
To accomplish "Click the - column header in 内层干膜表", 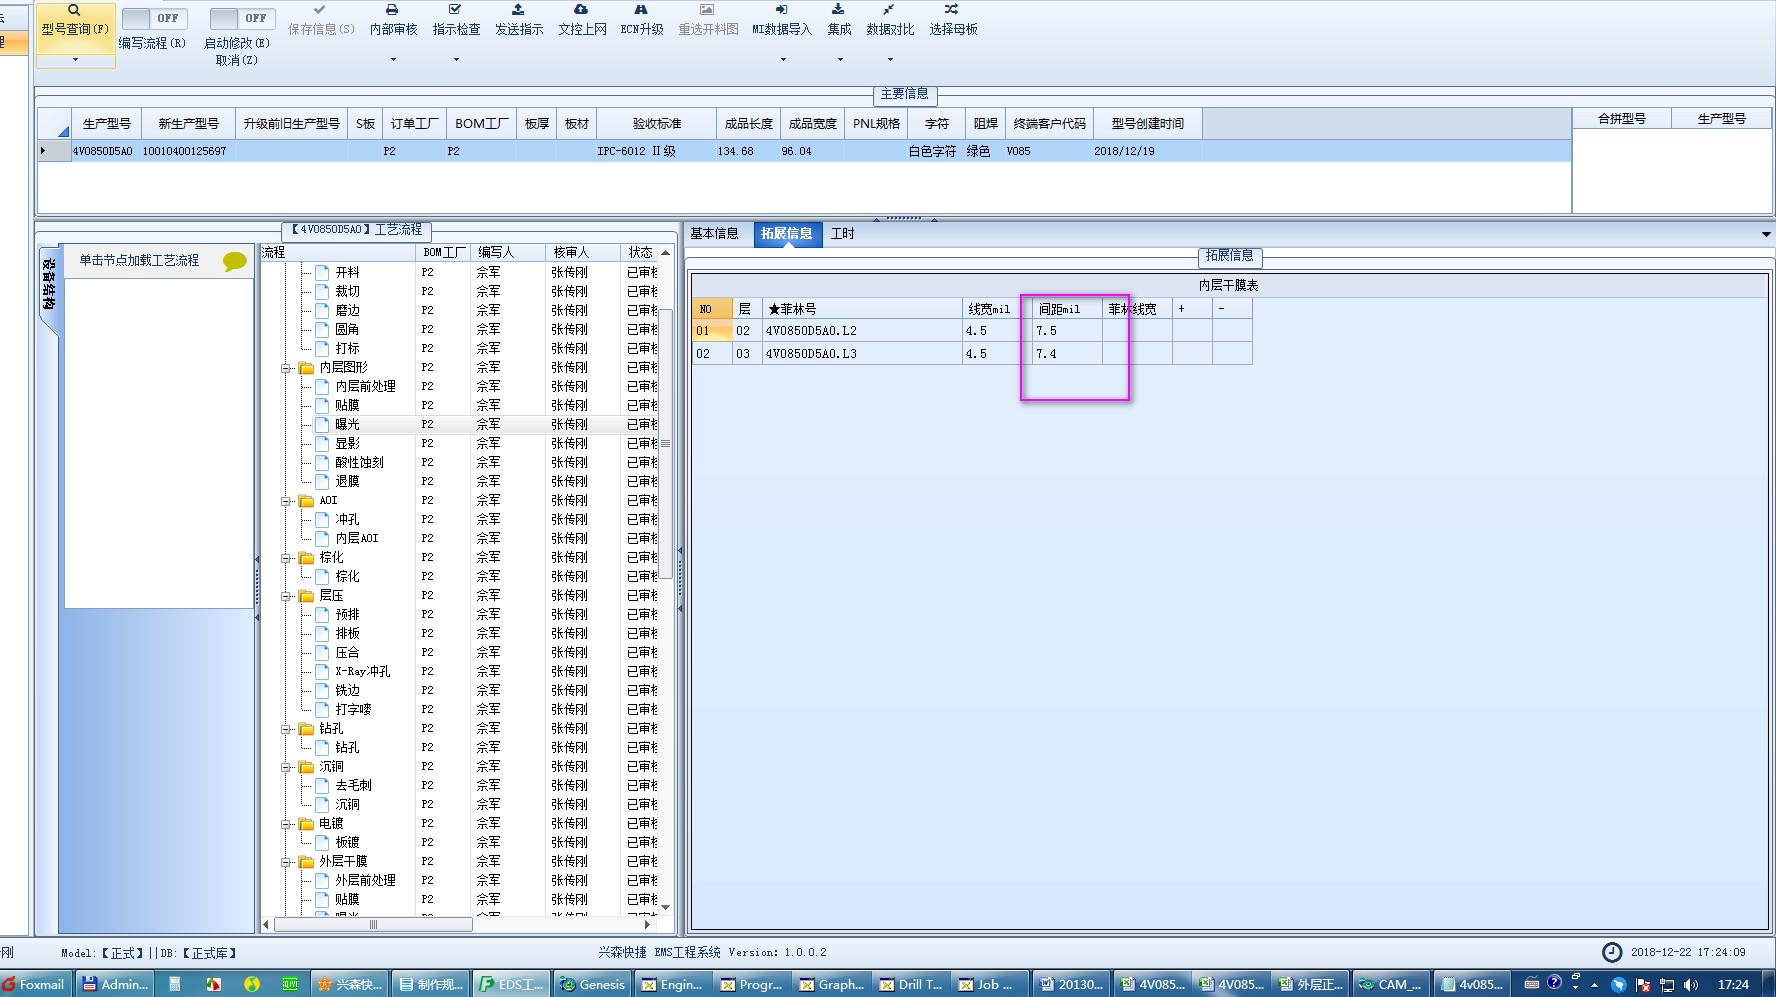I will pos(1232,309).
